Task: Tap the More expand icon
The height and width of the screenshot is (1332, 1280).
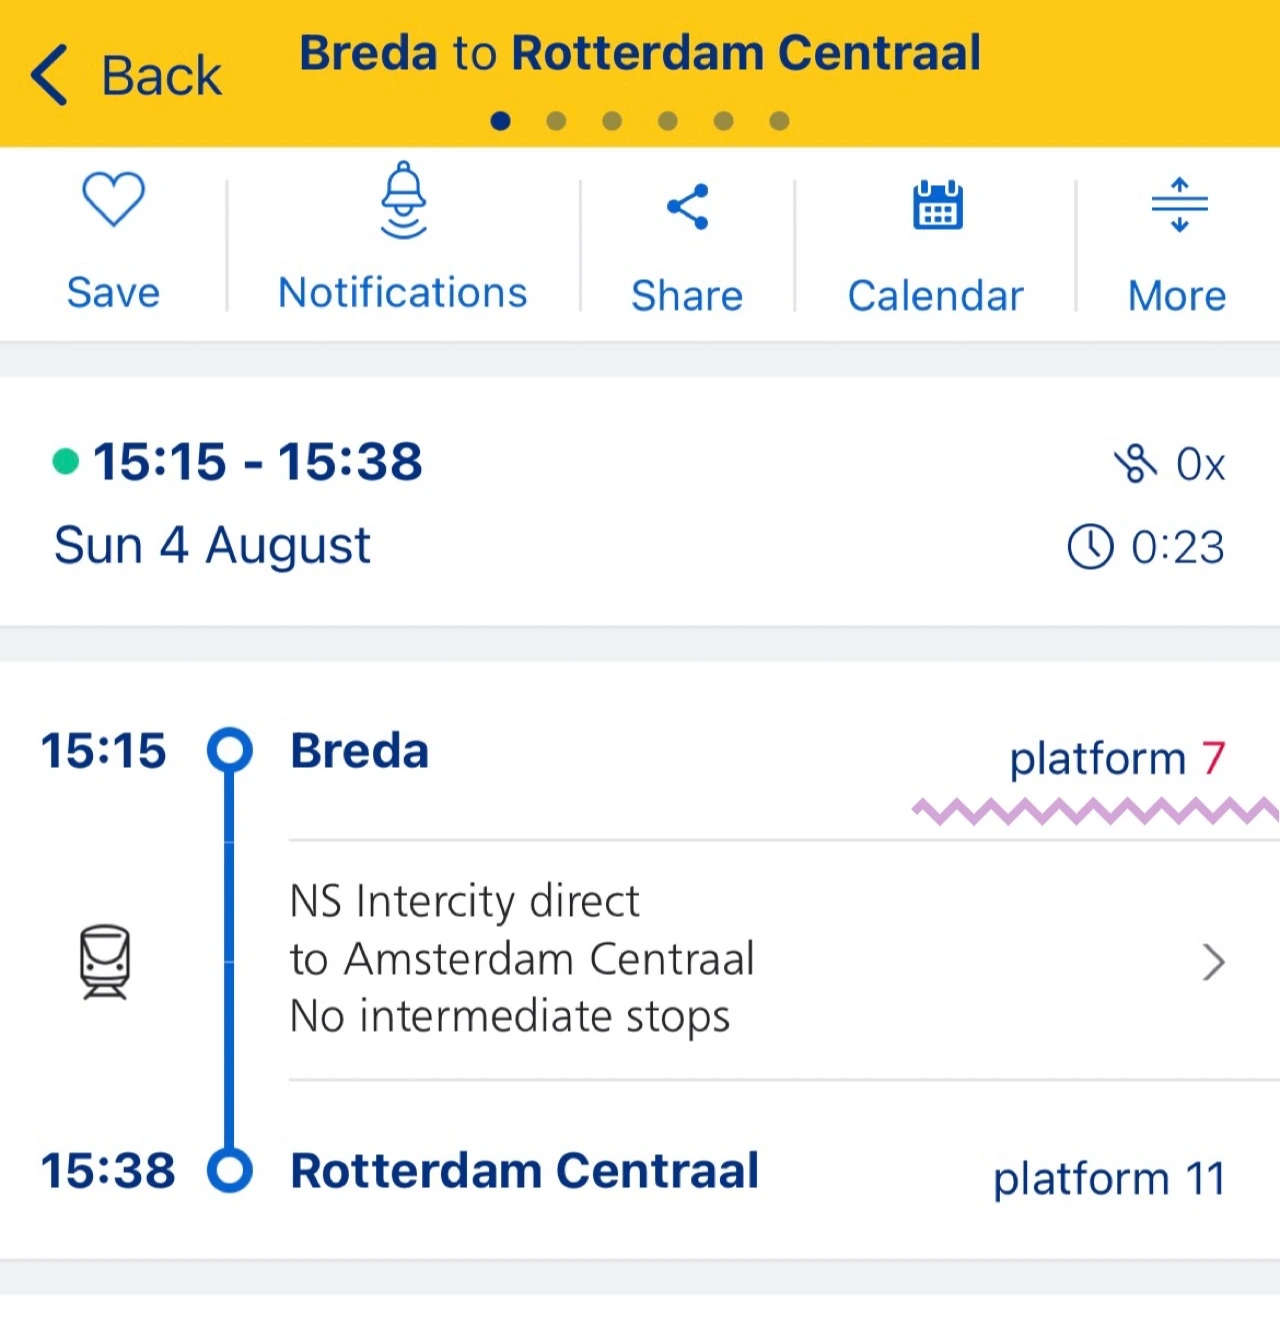Action: (1179, 205)
